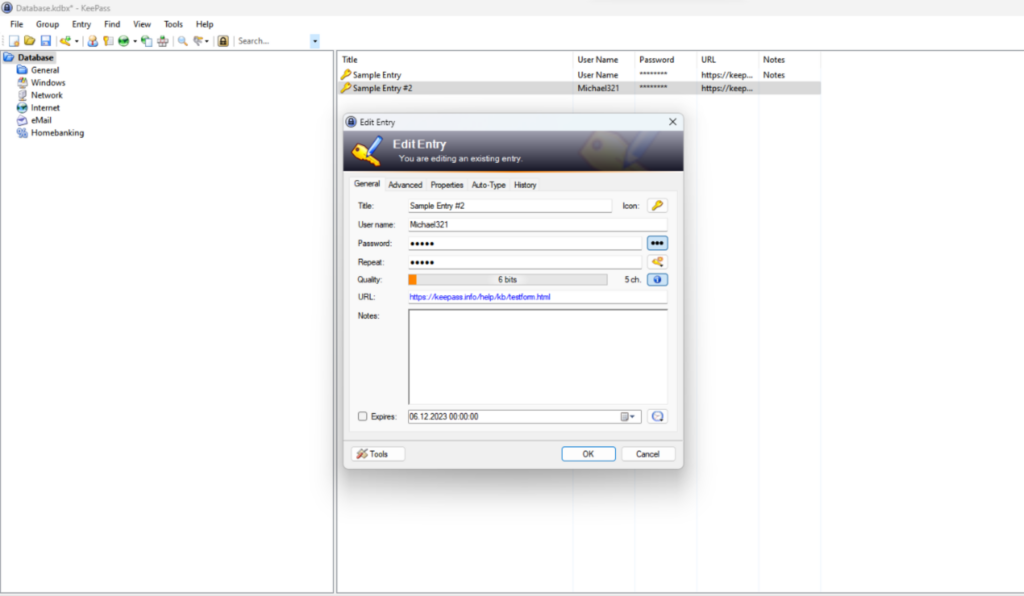
Task: Open the password generator key icon
Action: [658, 262]
